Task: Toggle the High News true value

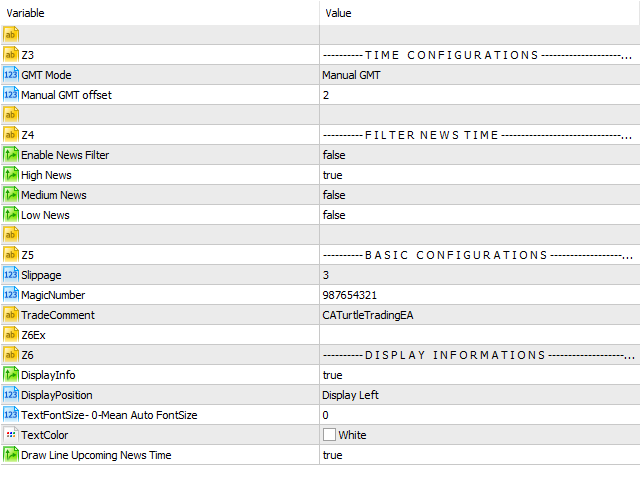Action: pos(332,175)
